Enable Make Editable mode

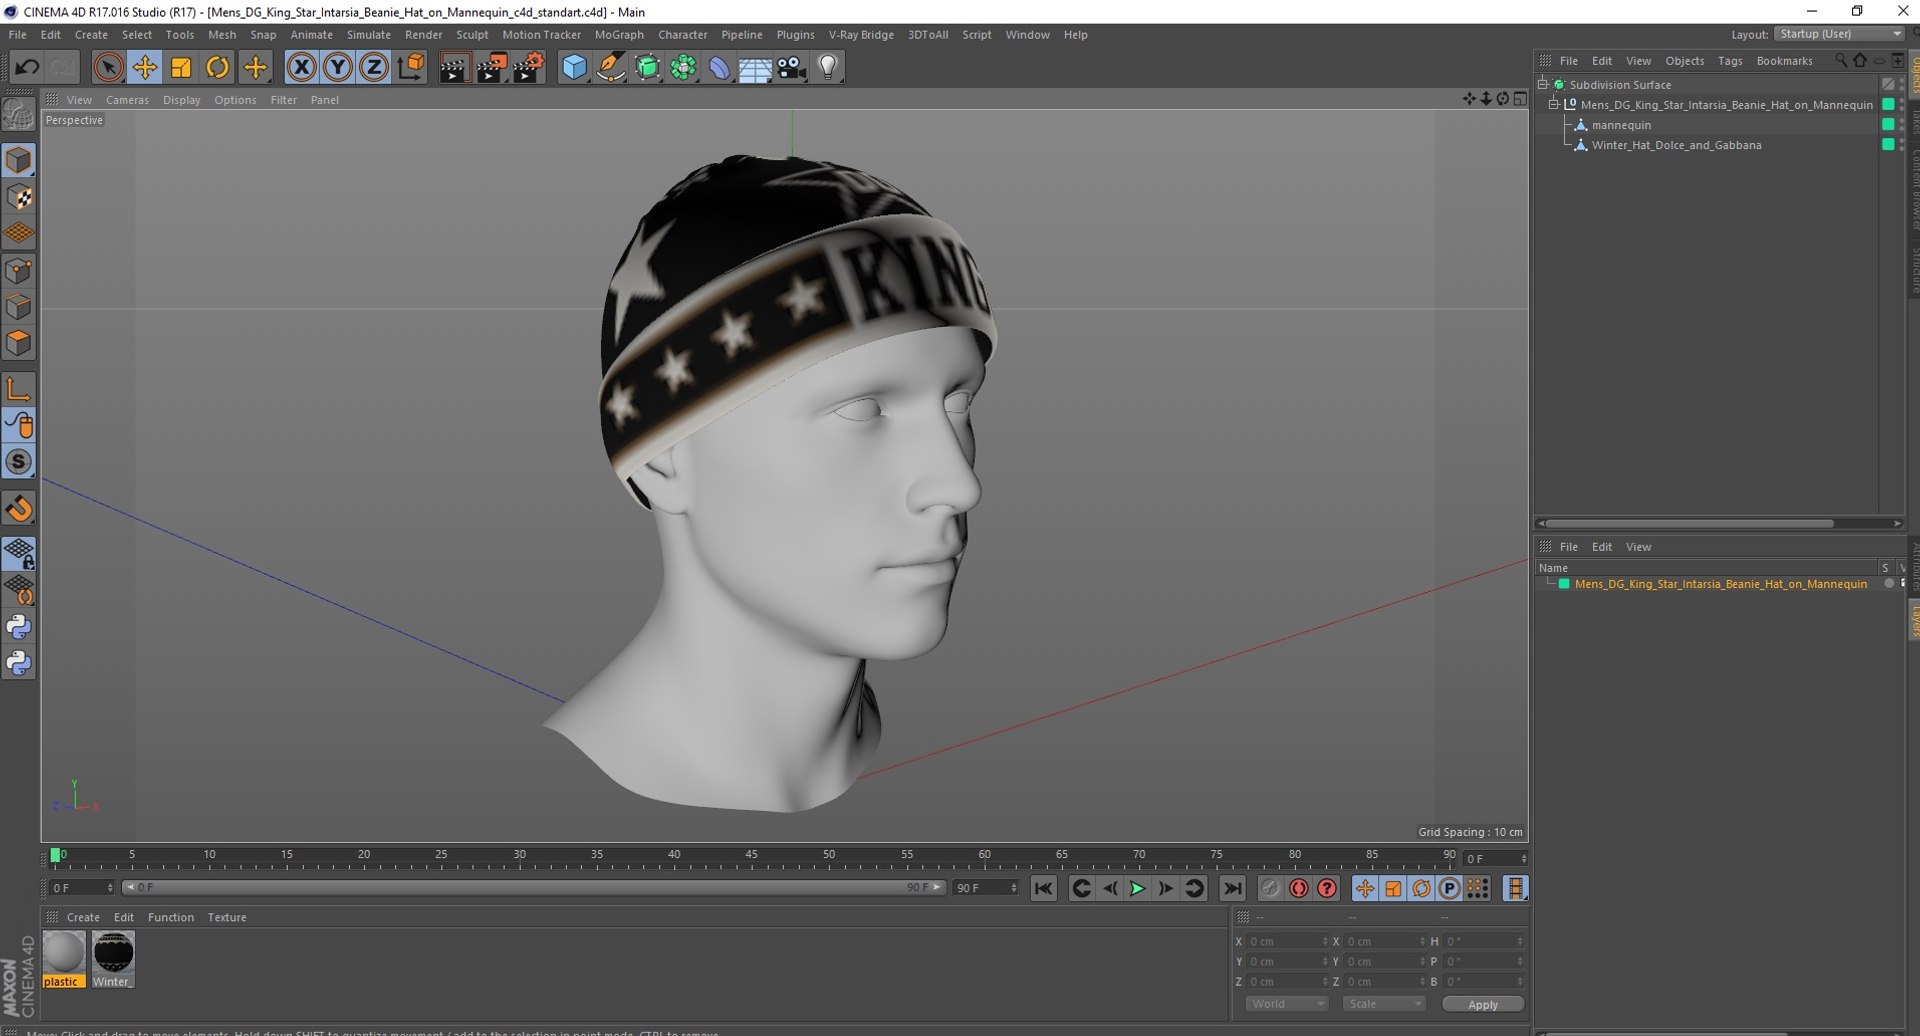19,116
